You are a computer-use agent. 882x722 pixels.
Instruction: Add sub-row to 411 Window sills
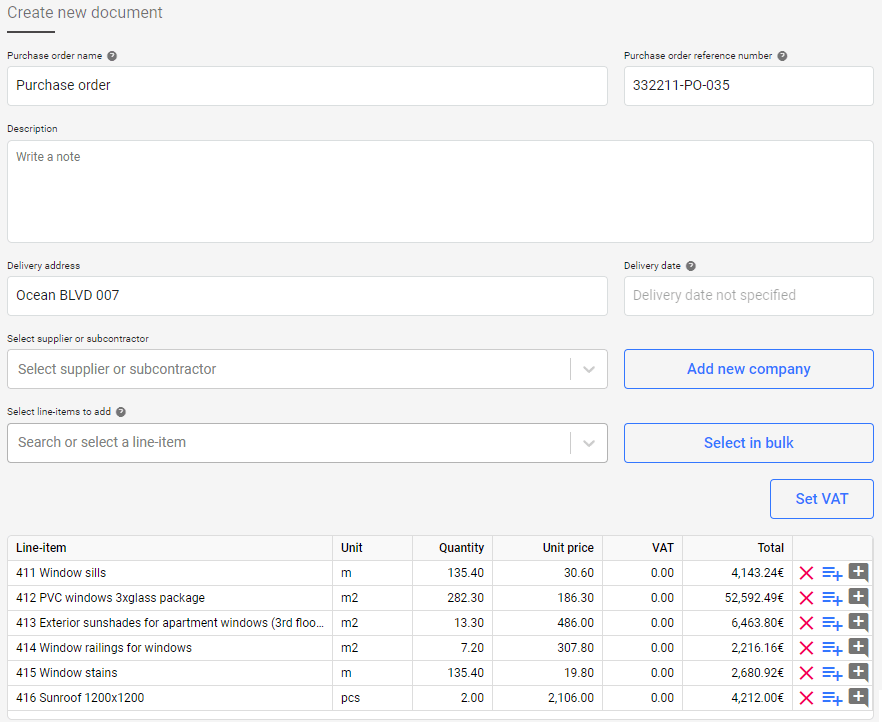pos(832,574)
